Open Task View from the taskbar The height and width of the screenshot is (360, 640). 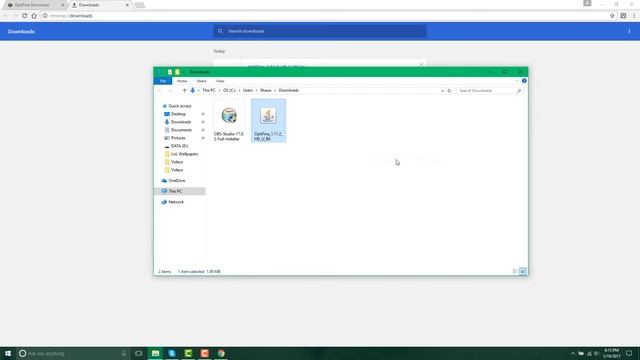pos(138,353)
